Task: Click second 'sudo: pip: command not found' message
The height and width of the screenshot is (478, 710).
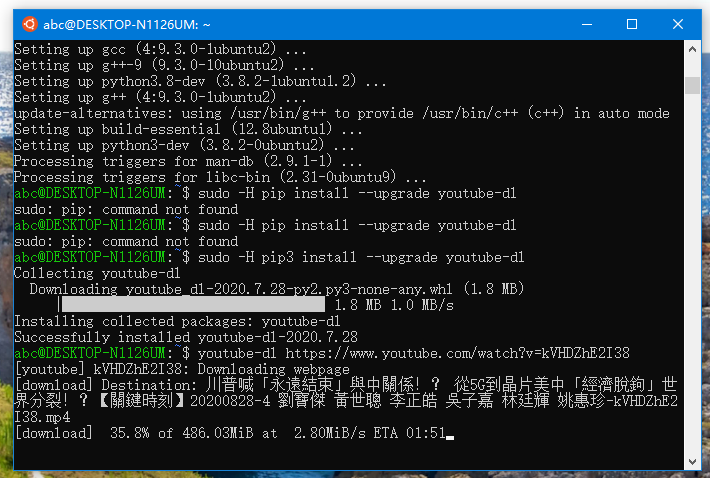Action: (126, 241)
